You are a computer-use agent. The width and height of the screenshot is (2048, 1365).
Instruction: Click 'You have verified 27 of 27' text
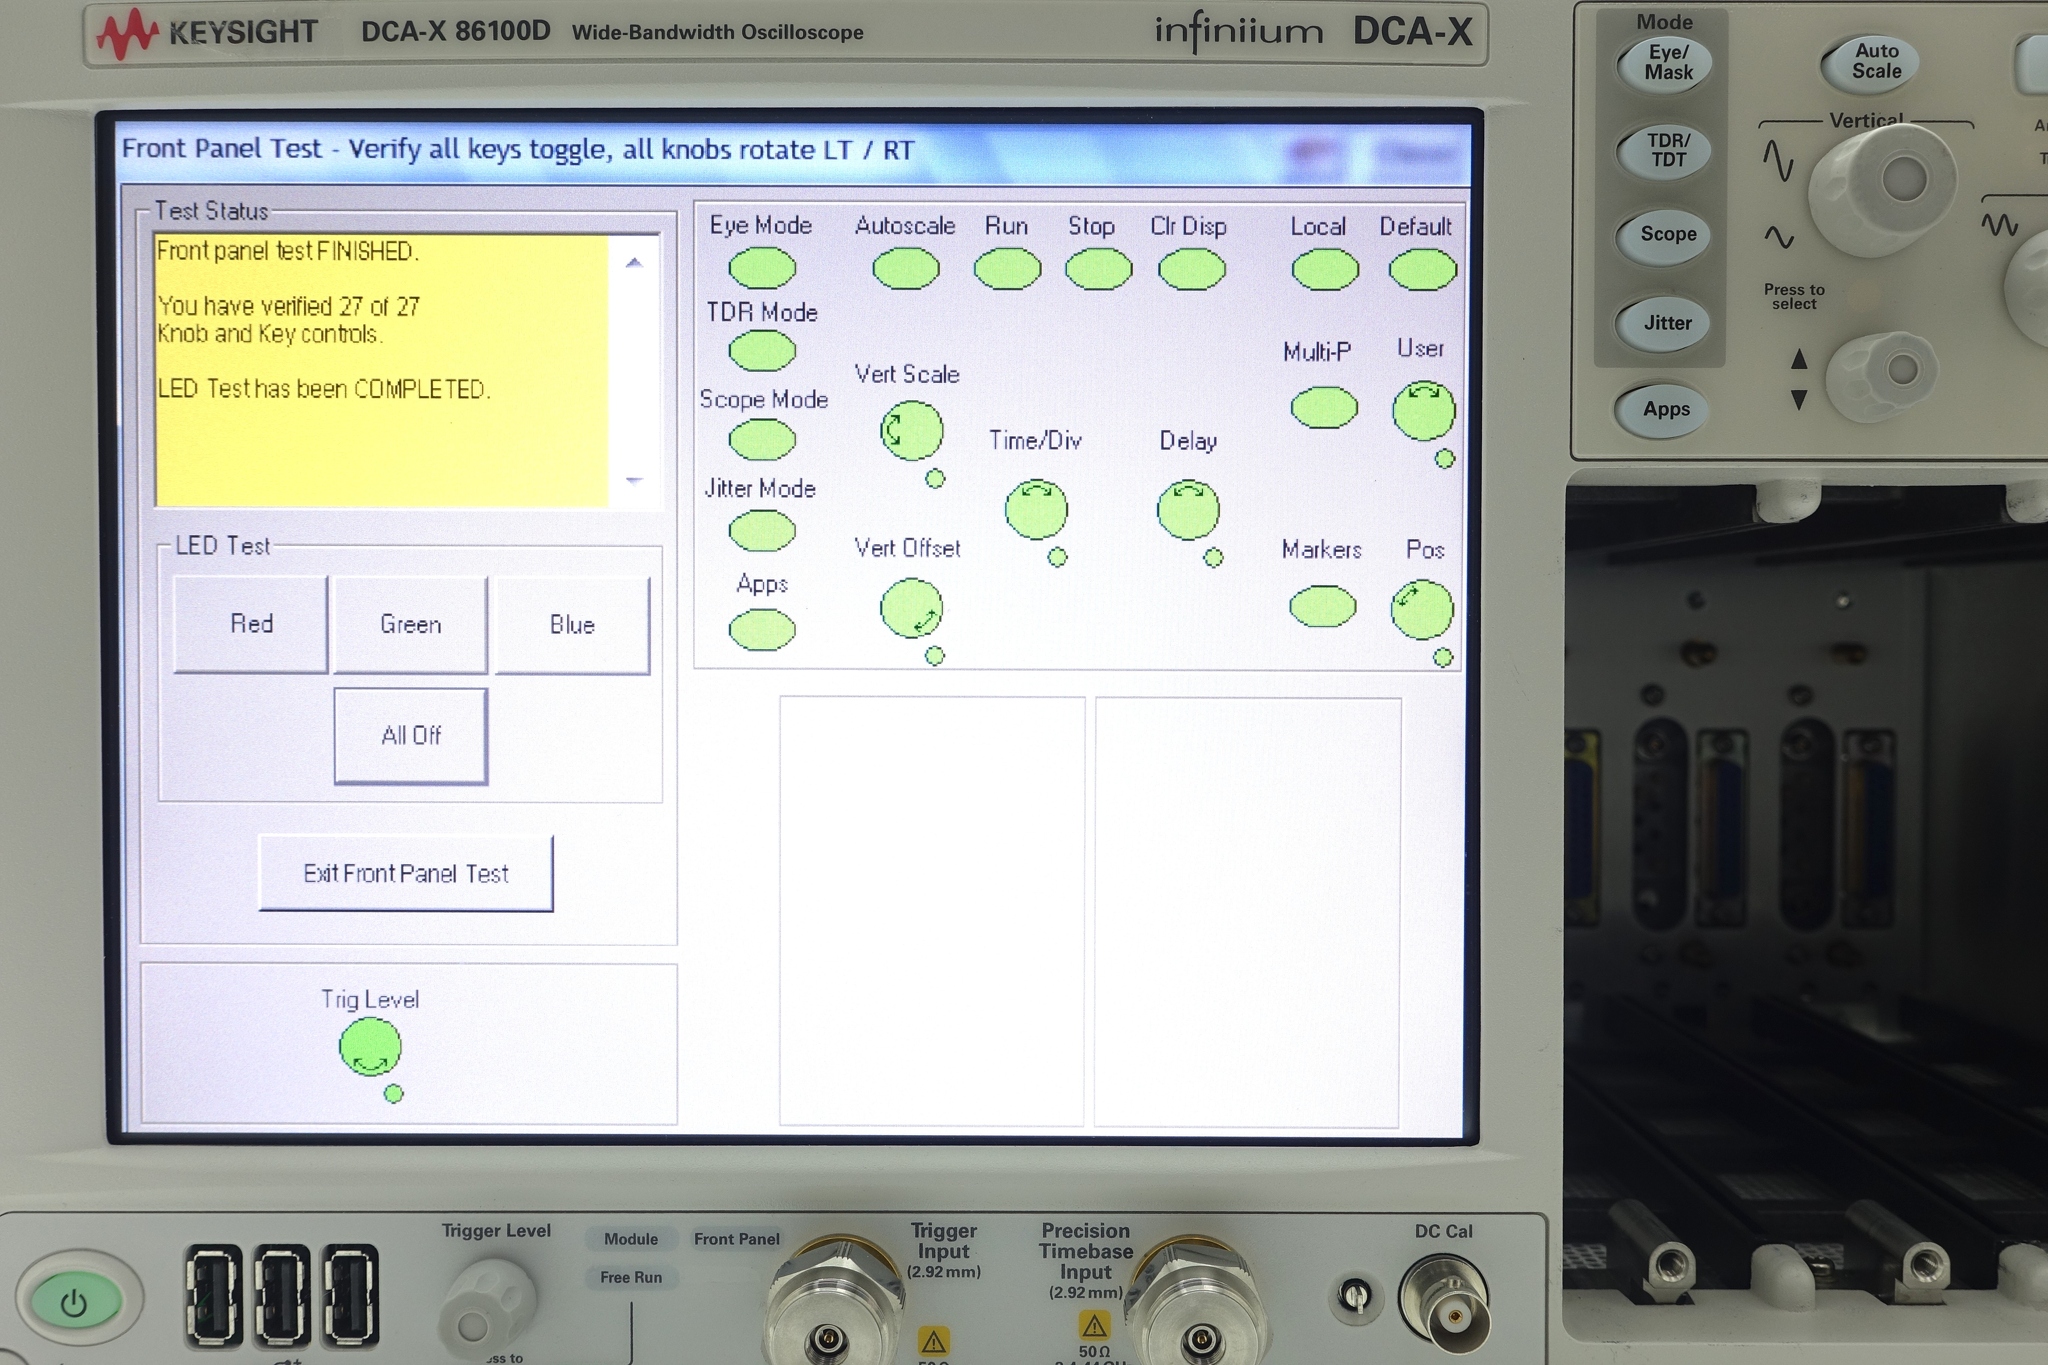click(x=289, y=306)
